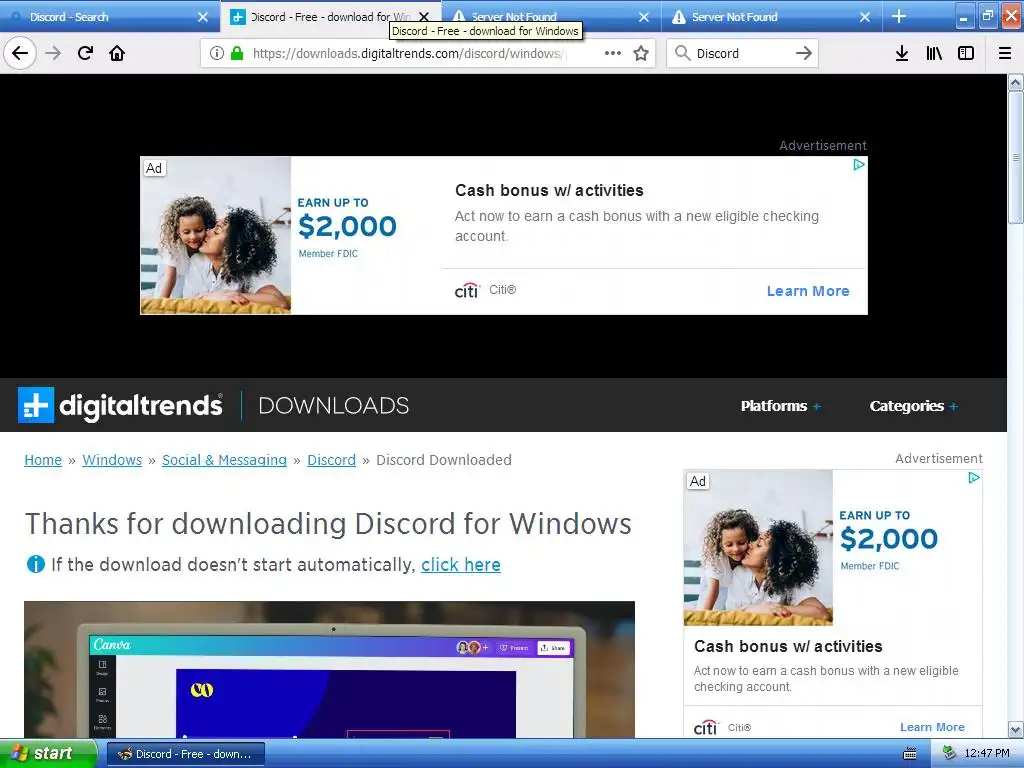Open a new tab with plus

tap(899, 16)
